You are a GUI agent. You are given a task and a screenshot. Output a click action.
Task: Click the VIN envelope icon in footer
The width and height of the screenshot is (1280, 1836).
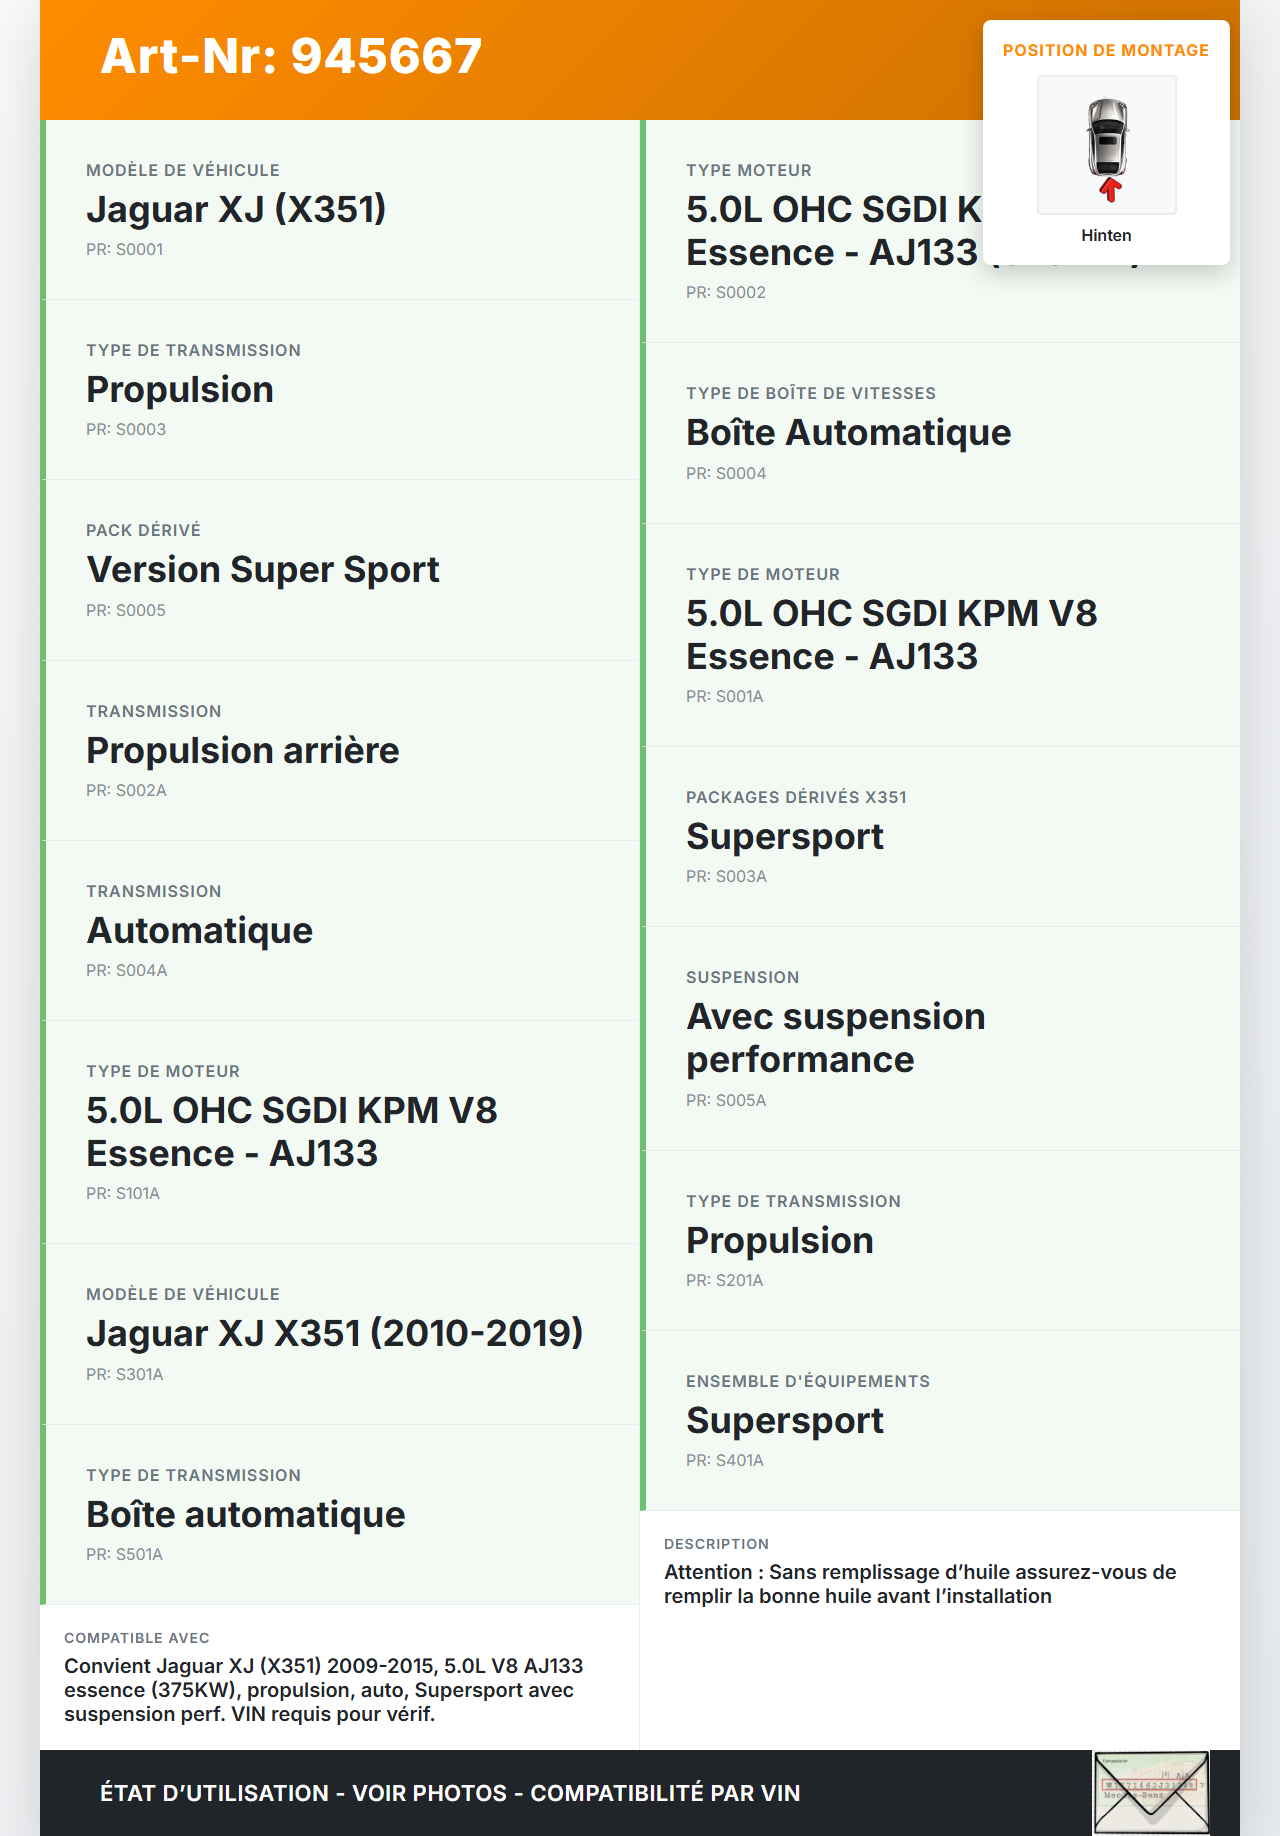pos(1151,1792)
